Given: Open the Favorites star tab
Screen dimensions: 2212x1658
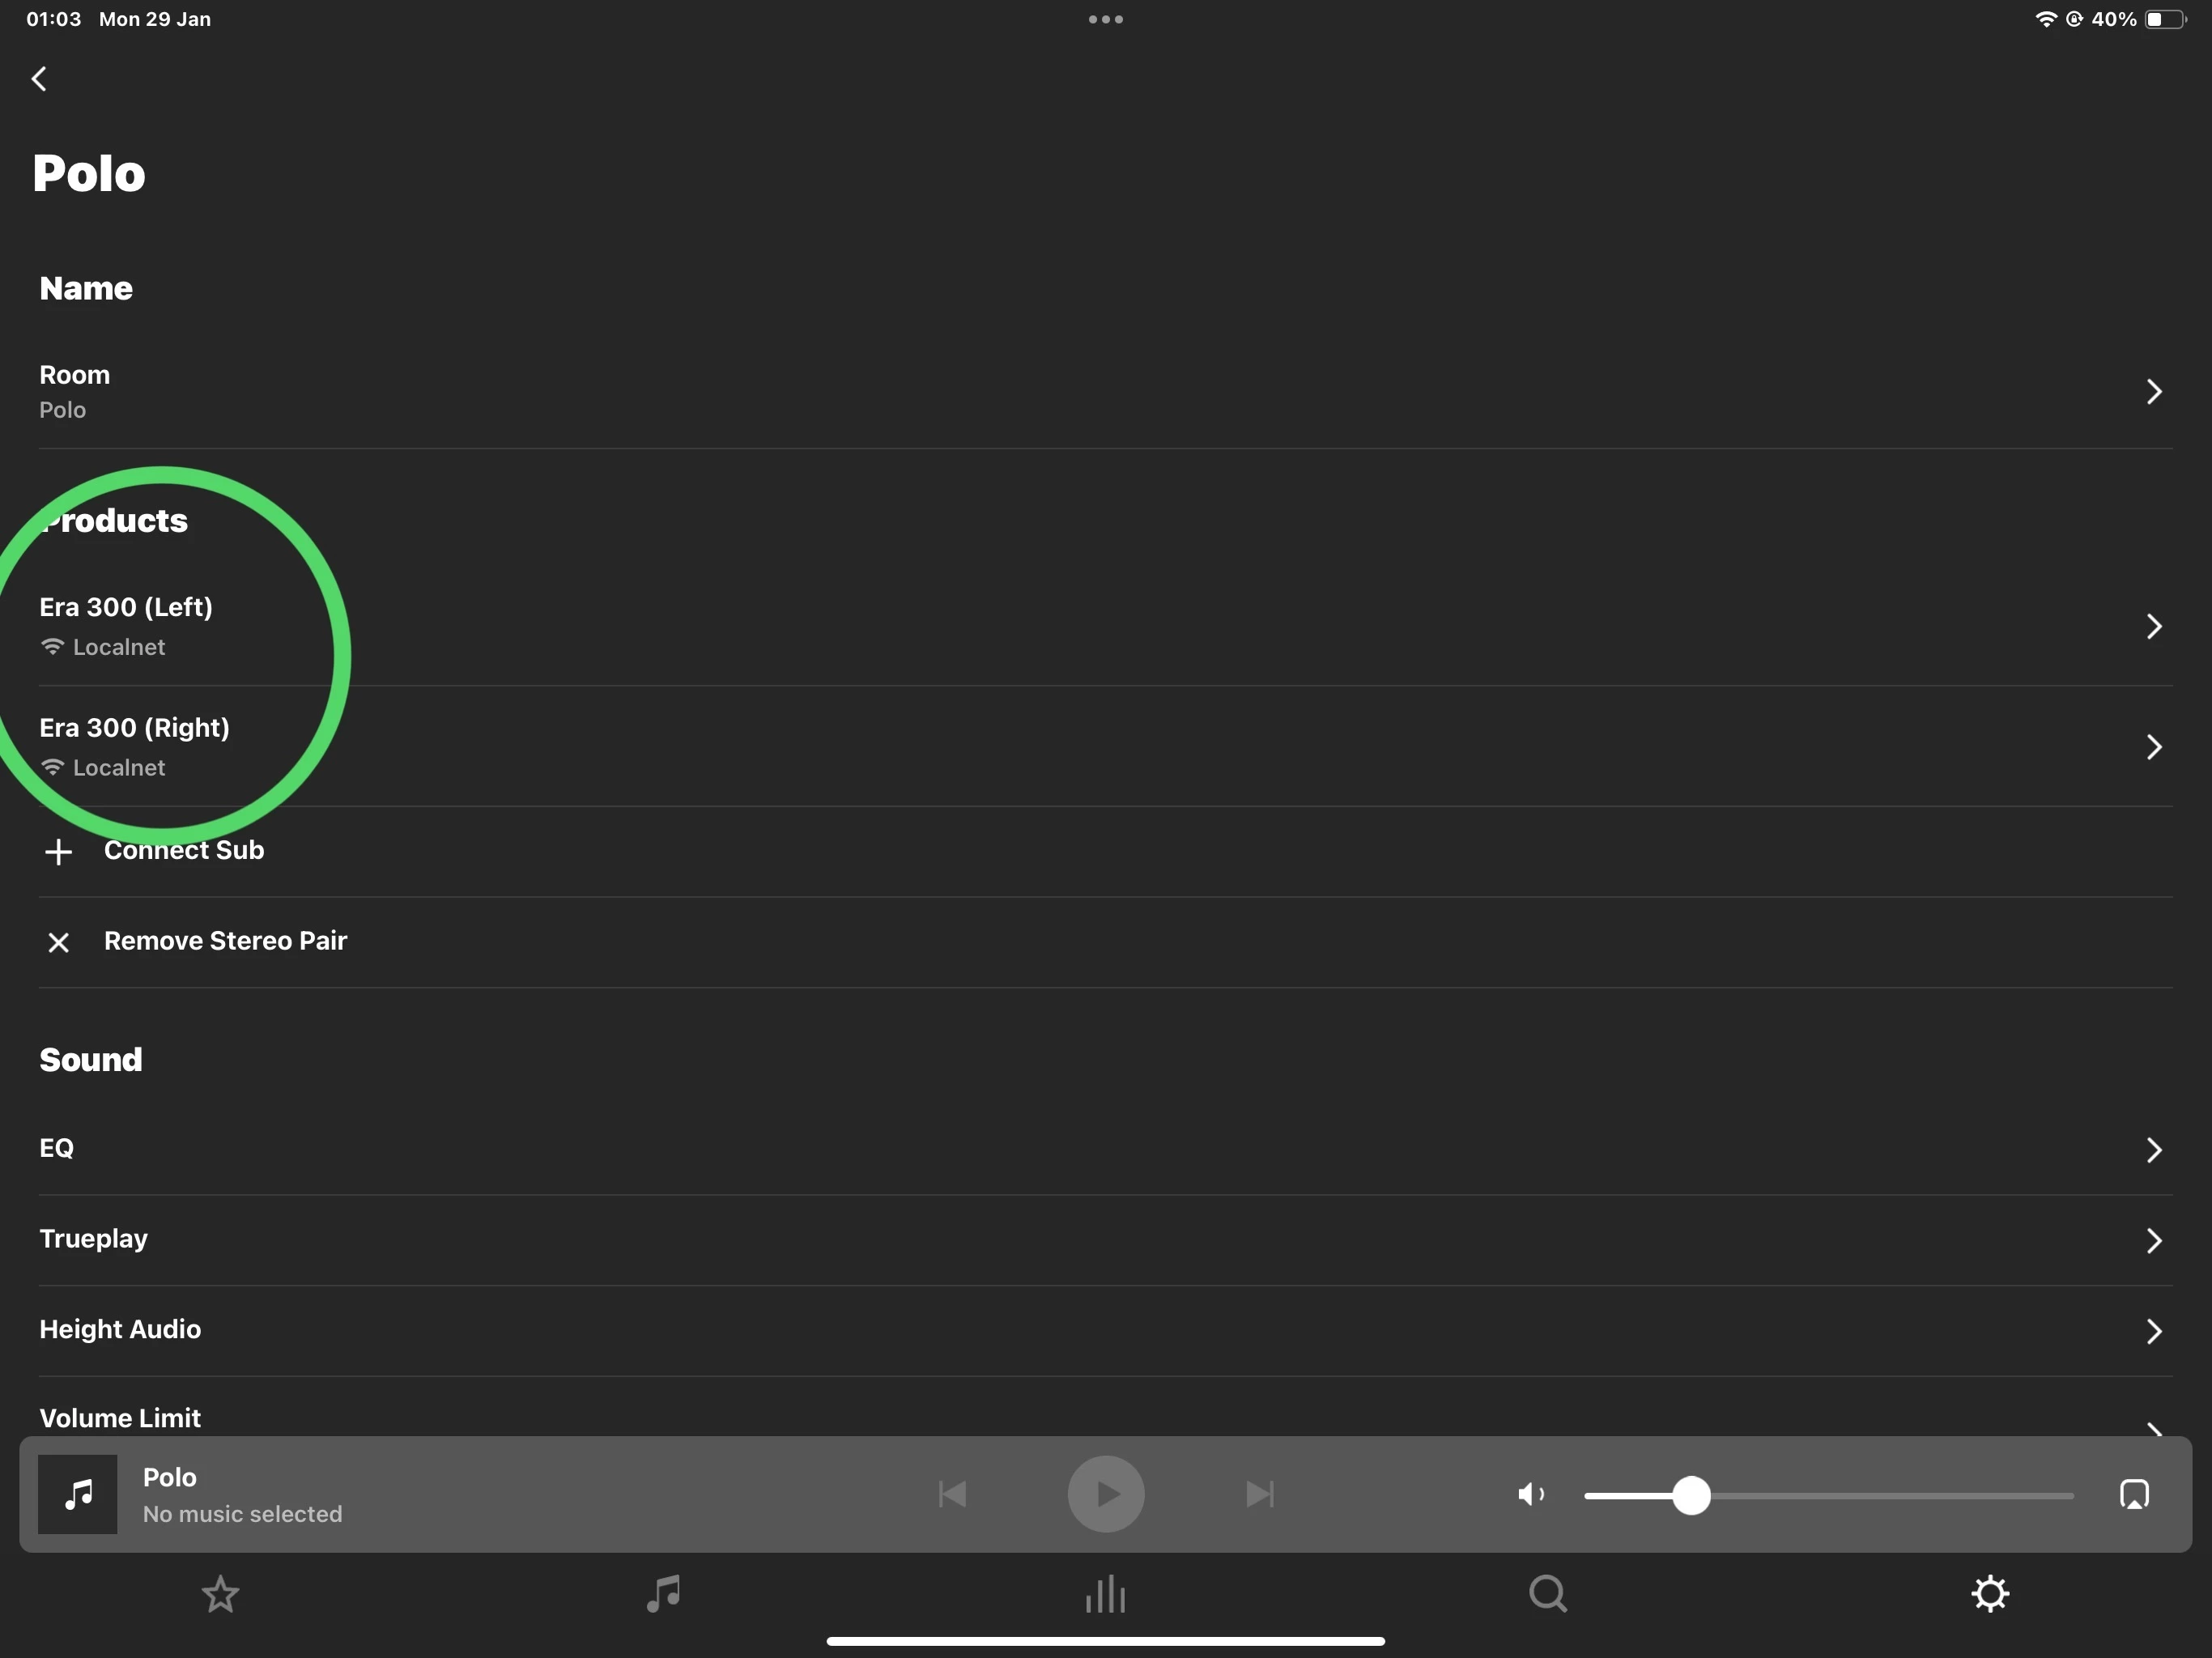Looking at the screenshot, I should pos(220,1594).
